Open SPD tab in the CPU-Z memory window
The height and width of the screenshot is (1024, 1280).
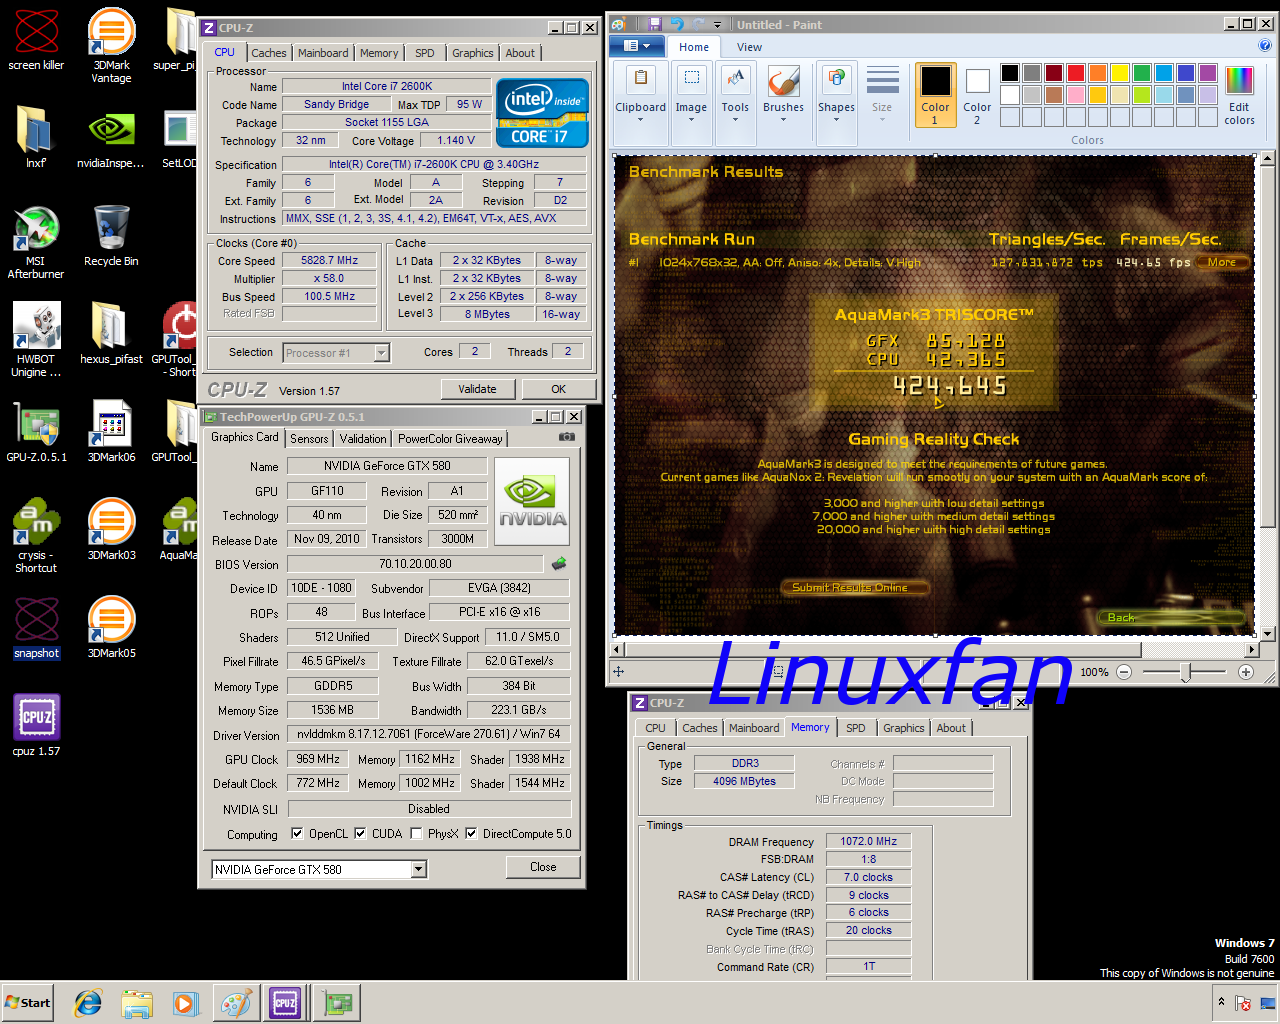856,728
